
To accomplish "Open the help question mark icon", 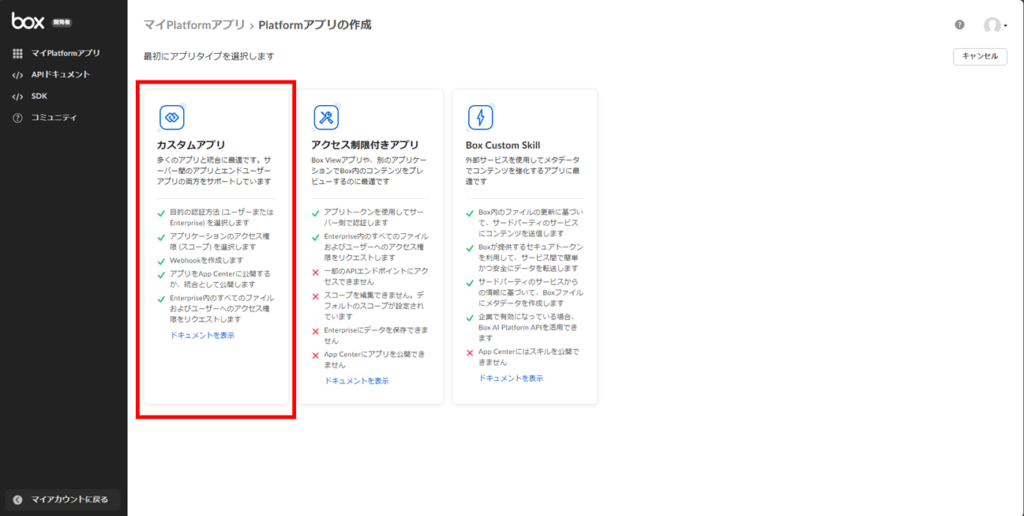I will coord(959,25).
